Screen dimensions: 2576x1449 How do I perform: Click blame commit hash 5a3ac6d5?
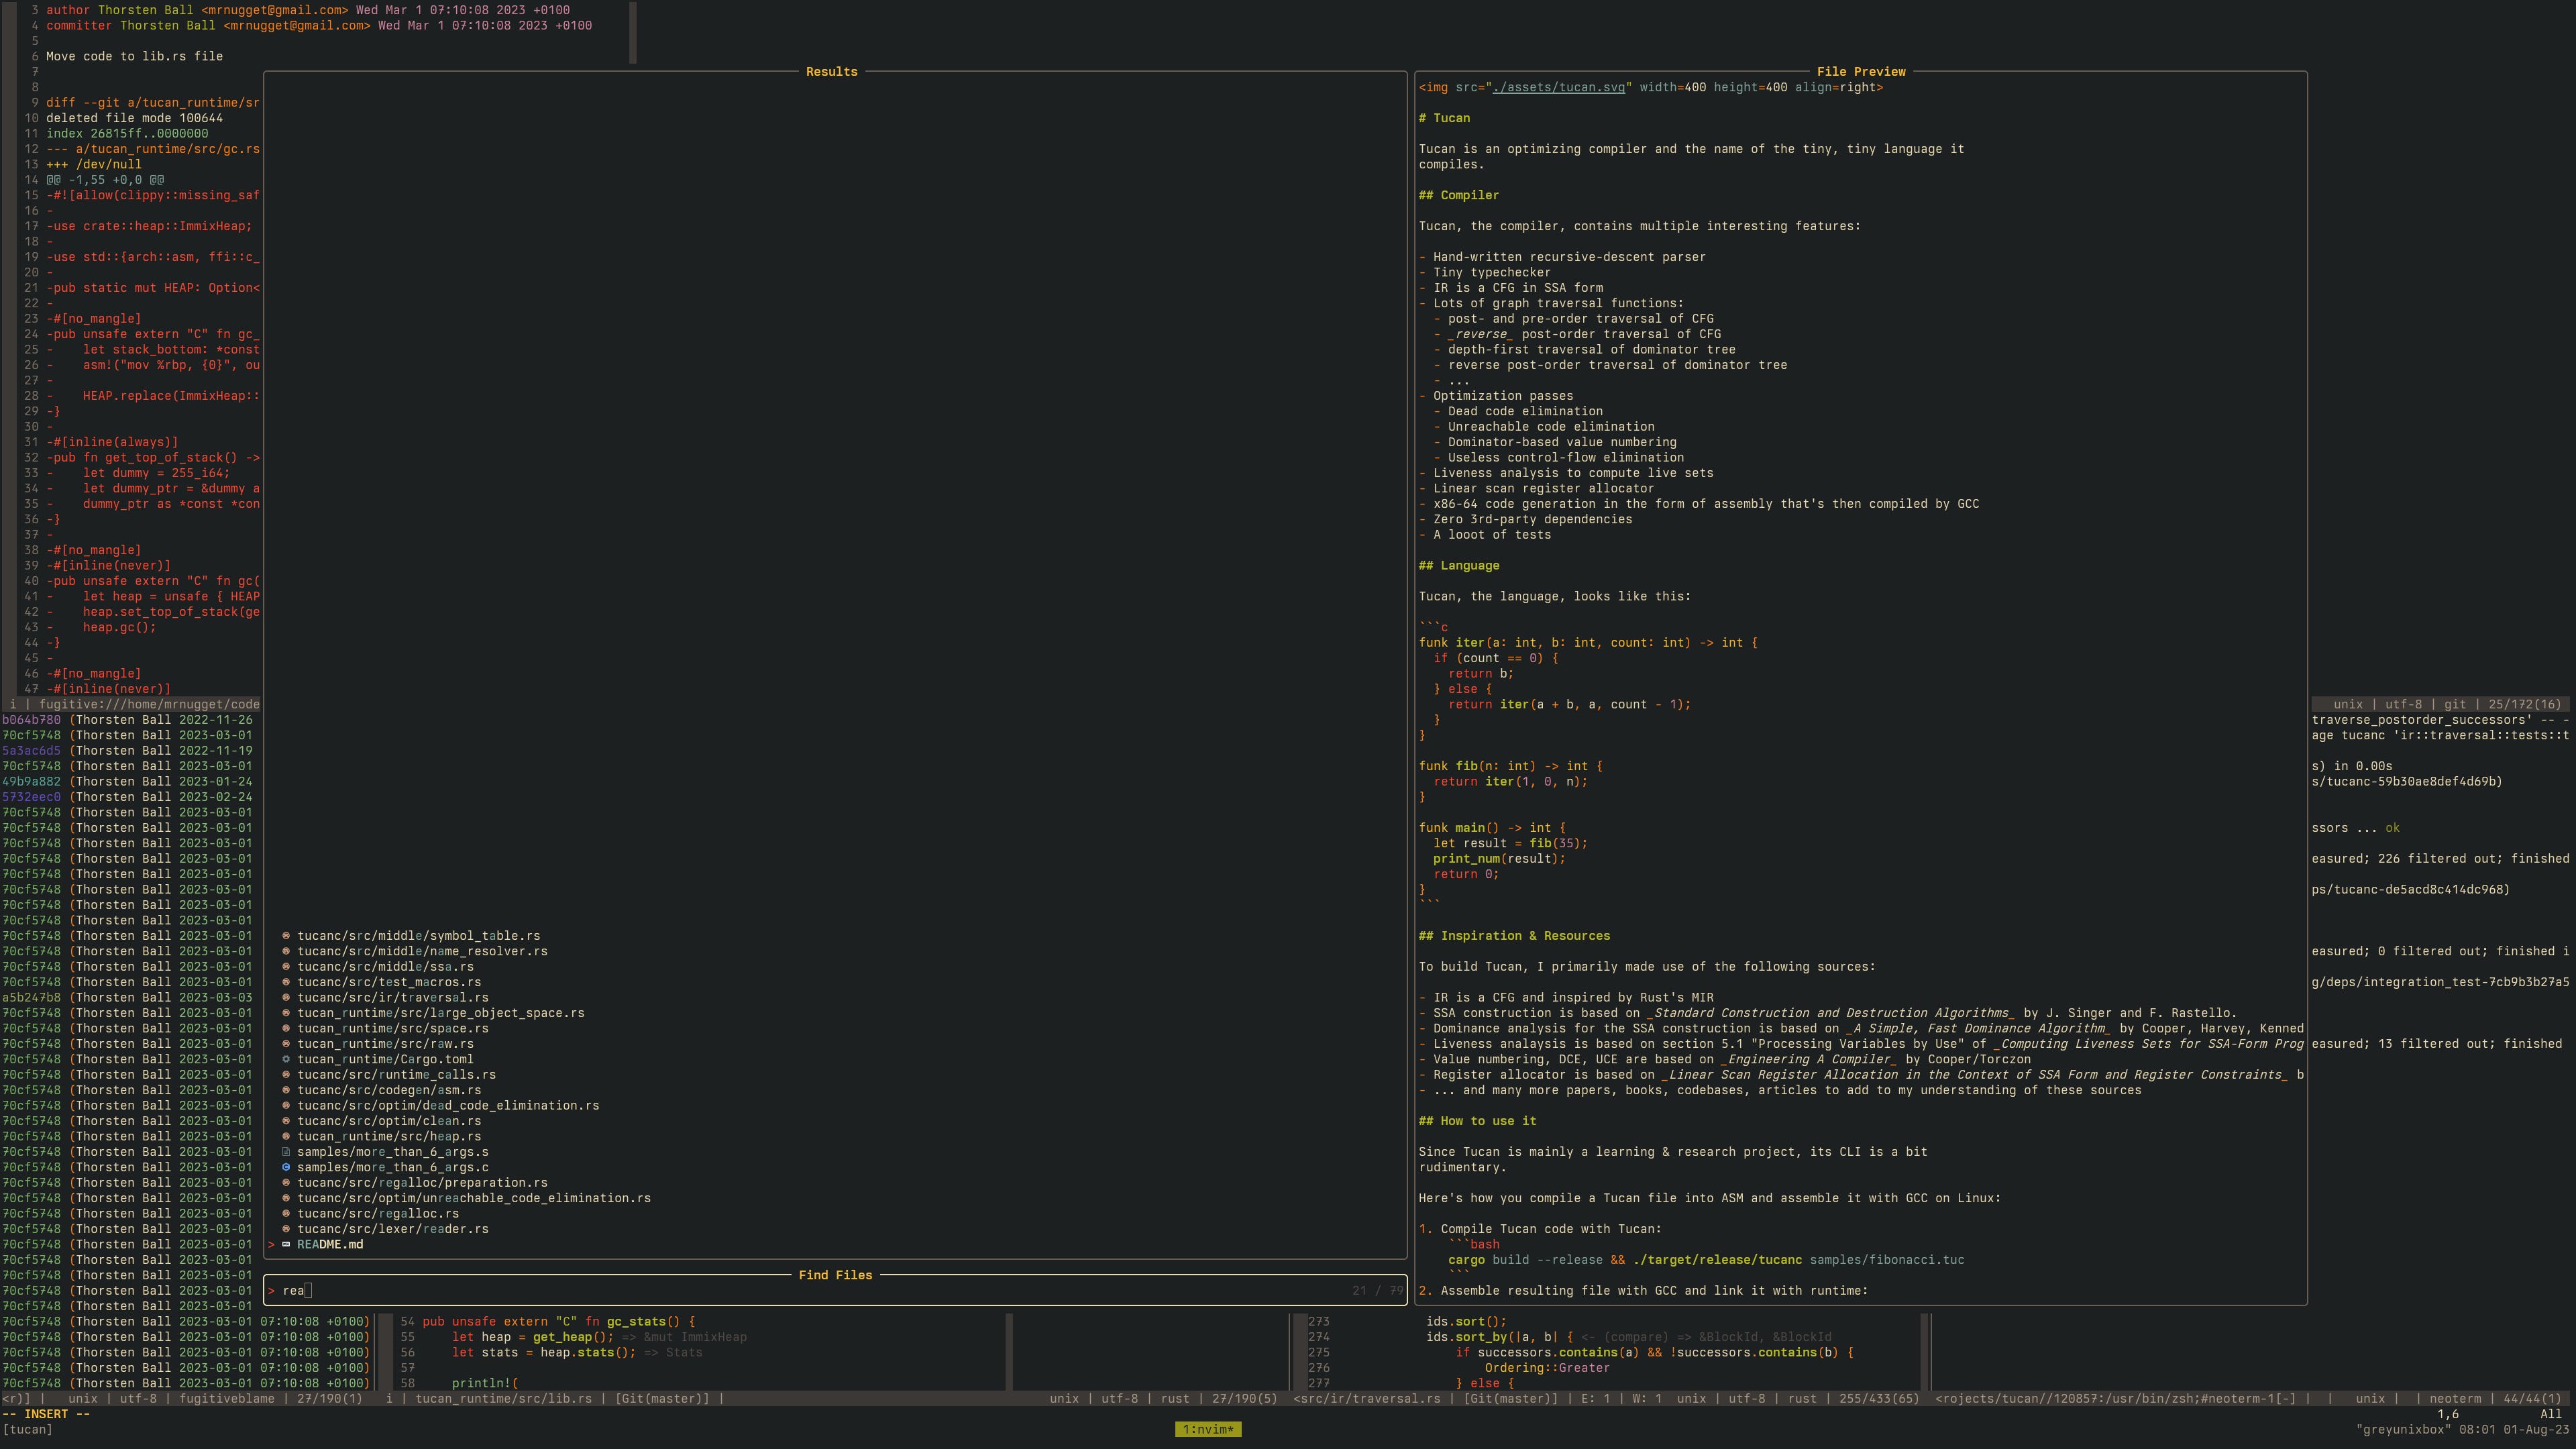[31, 751]
